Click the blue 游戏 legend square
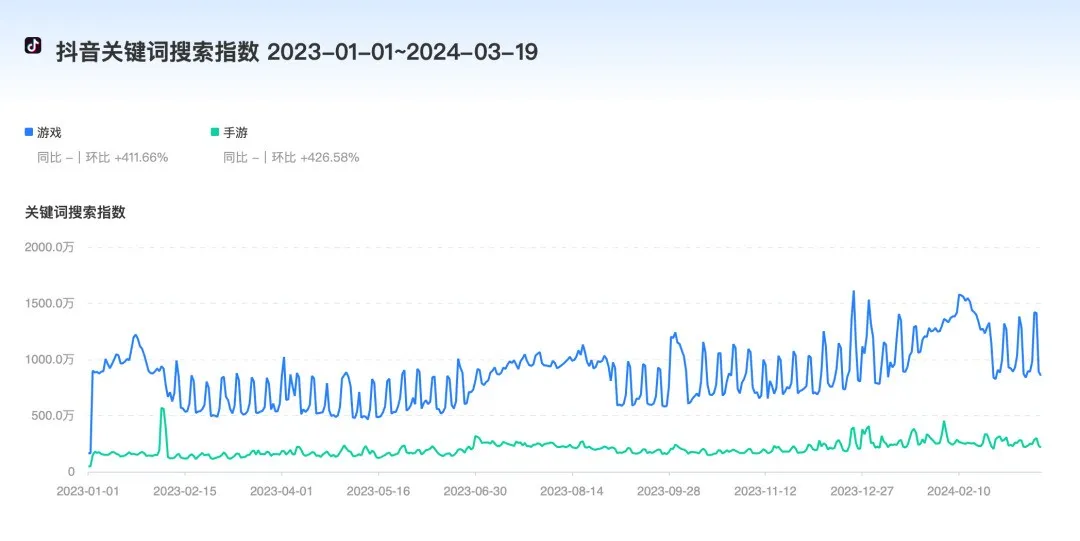Screen dimensions: 1080x541 pos(29,131)
